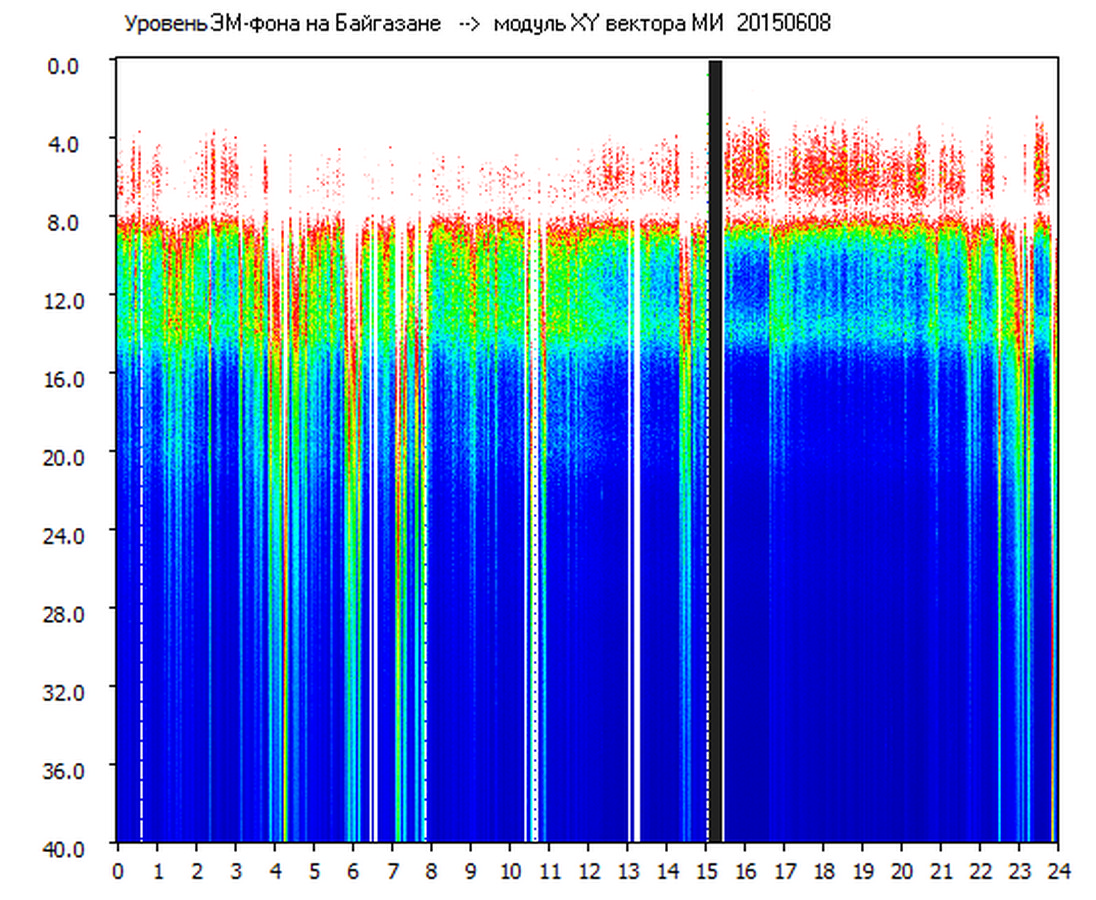Click the x-axis hour label "15"
Image resolution: width=1096 pixels, height=900 pixels.
coord(707,871)
